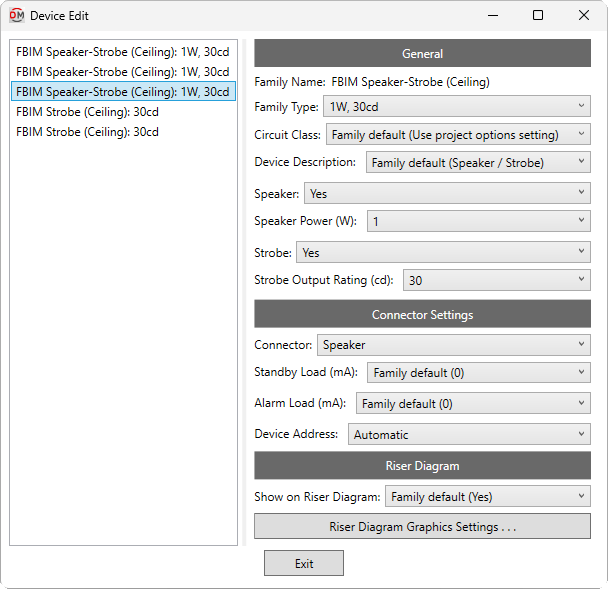Image resolution: width=608 pixels, height=589 pixels.
Task: Open the Speaker Power (W) dropdown
Action: [479, 221]
